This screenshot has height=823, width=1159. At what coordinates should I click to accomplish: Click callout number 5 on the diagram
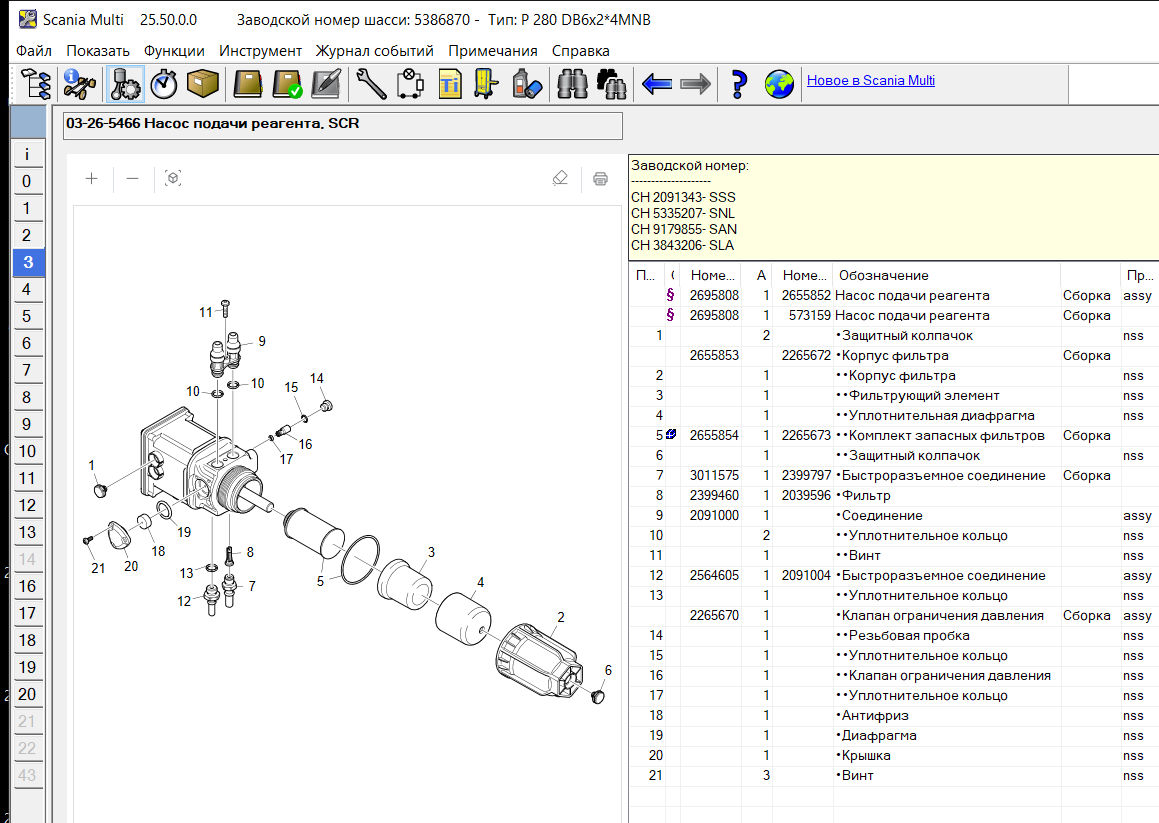pos(320,581)
